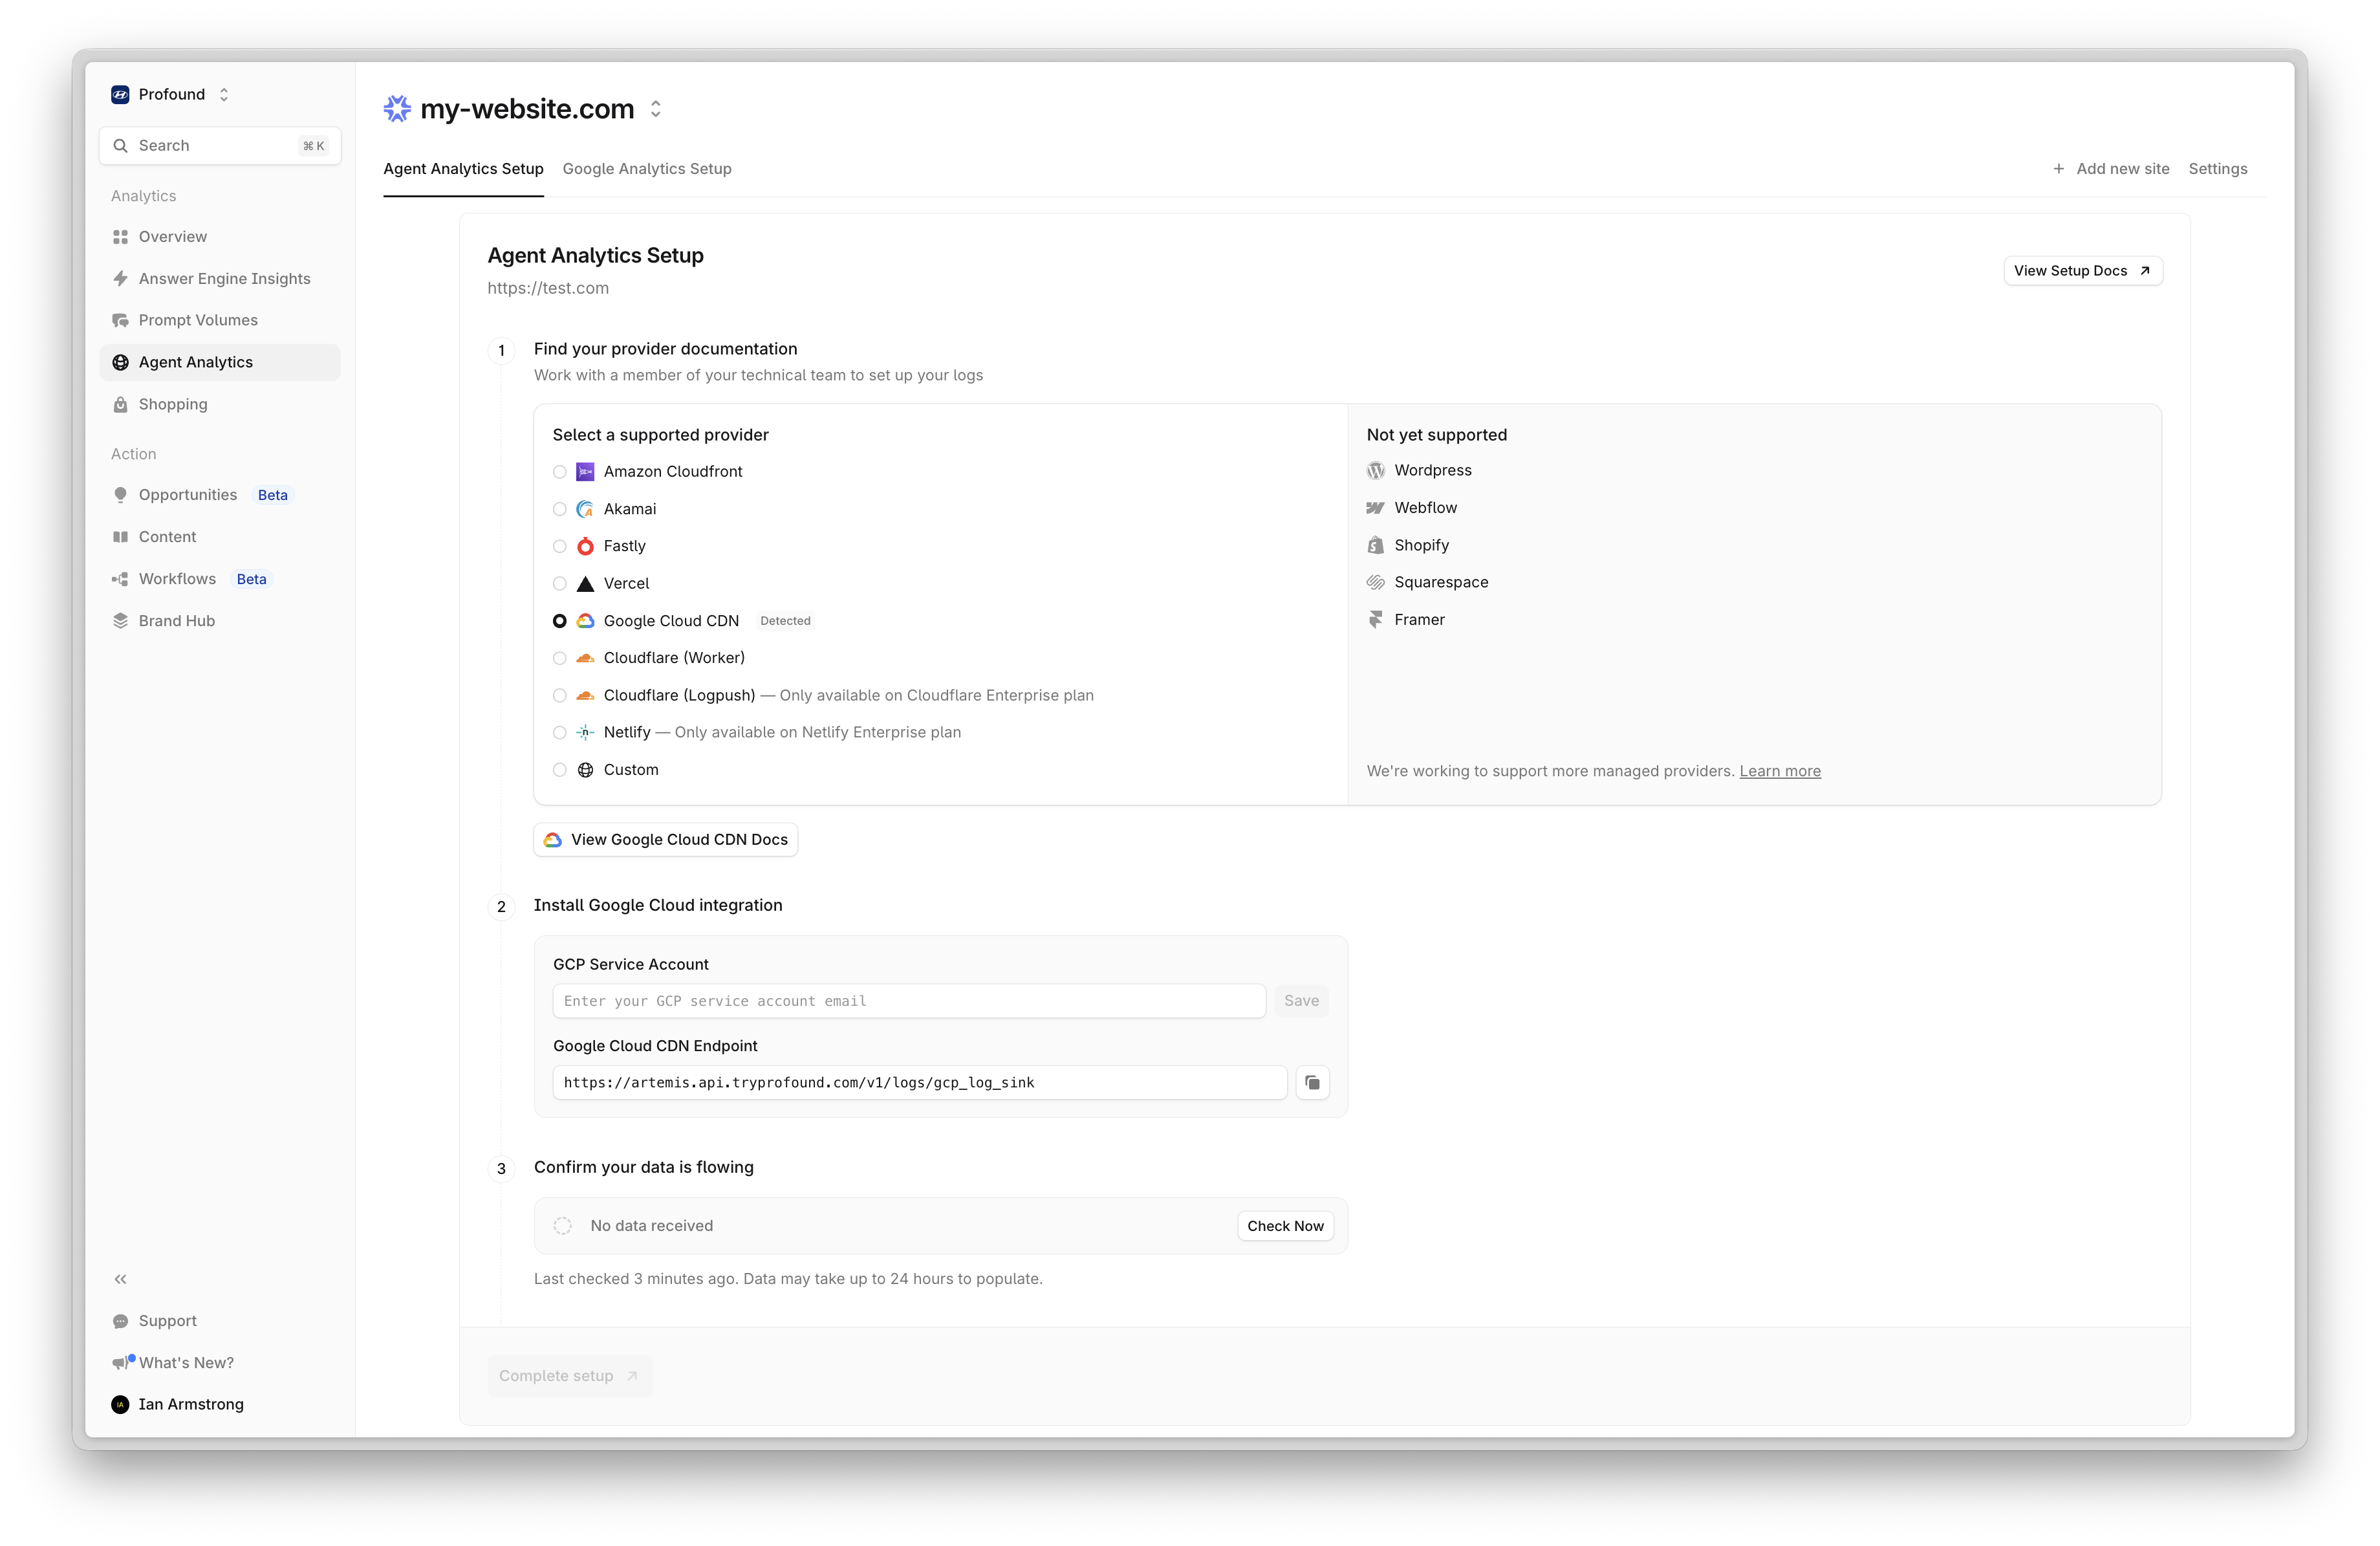Open the Agent Analytics Setup tab
Image resolution: width=2380 pixels, height=1546 pixels.
(463, 168)
